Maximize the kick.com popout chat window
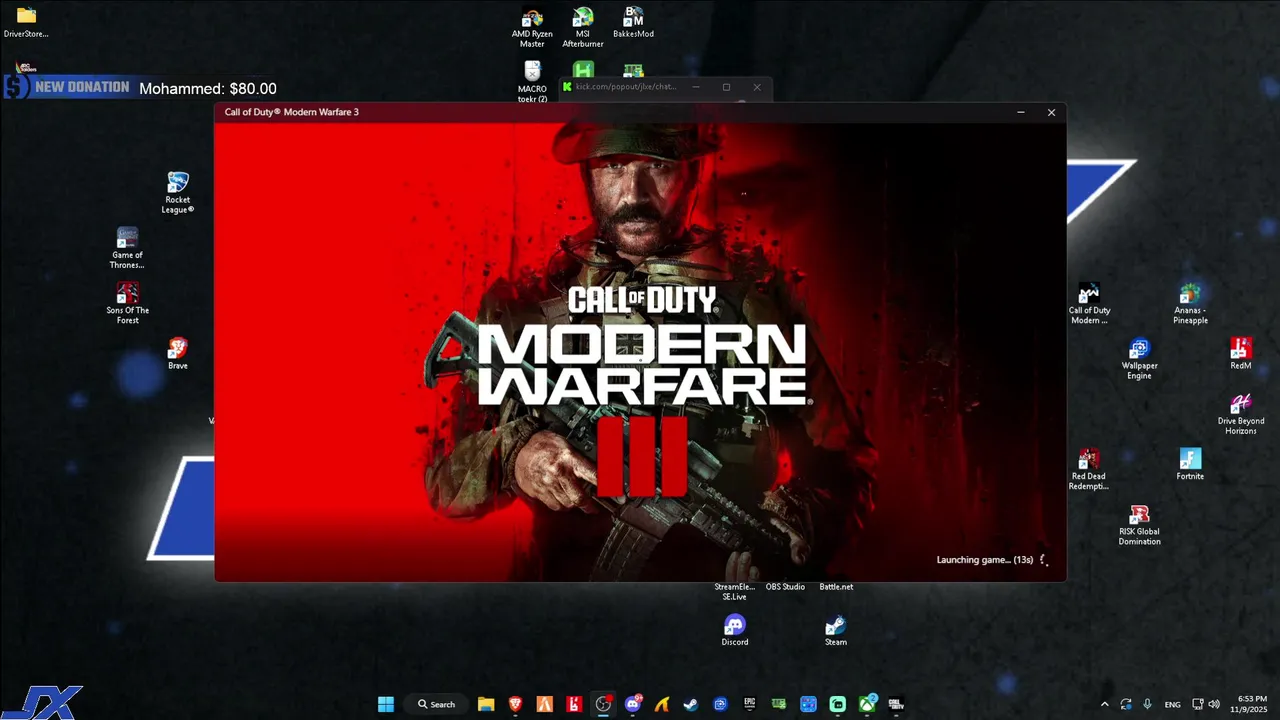 point(727,87)
